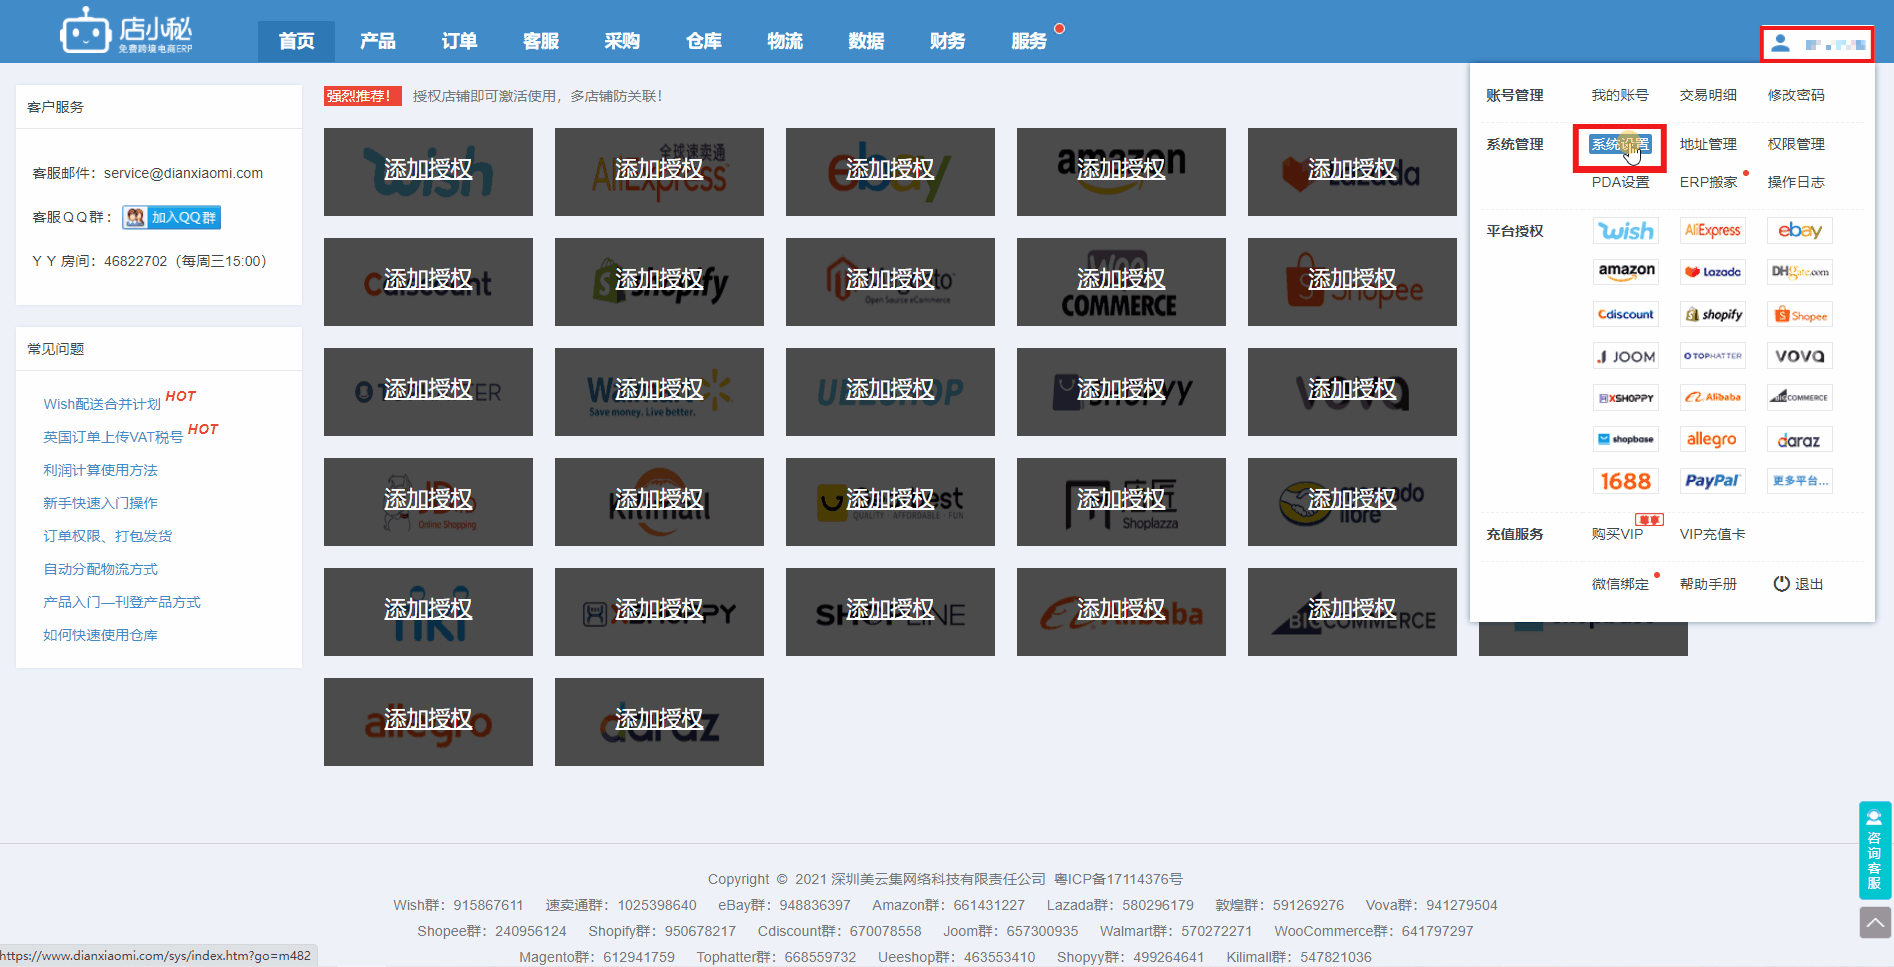Viewport: 1894px width, 967px height.
Task: Click the eBay platform icon in dropdown
Action: [1799, 231]
